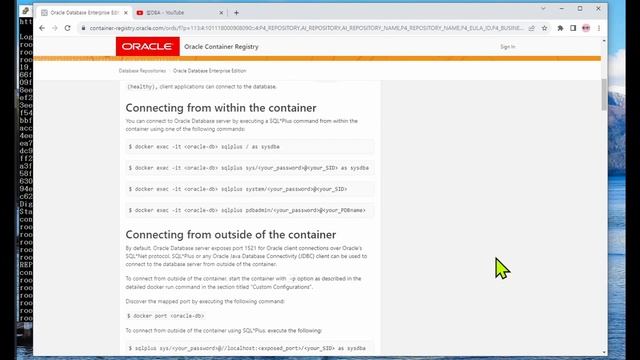640x360 pixels.
Task: Reload the page with the refresh icon
Action: coord(68,28)
